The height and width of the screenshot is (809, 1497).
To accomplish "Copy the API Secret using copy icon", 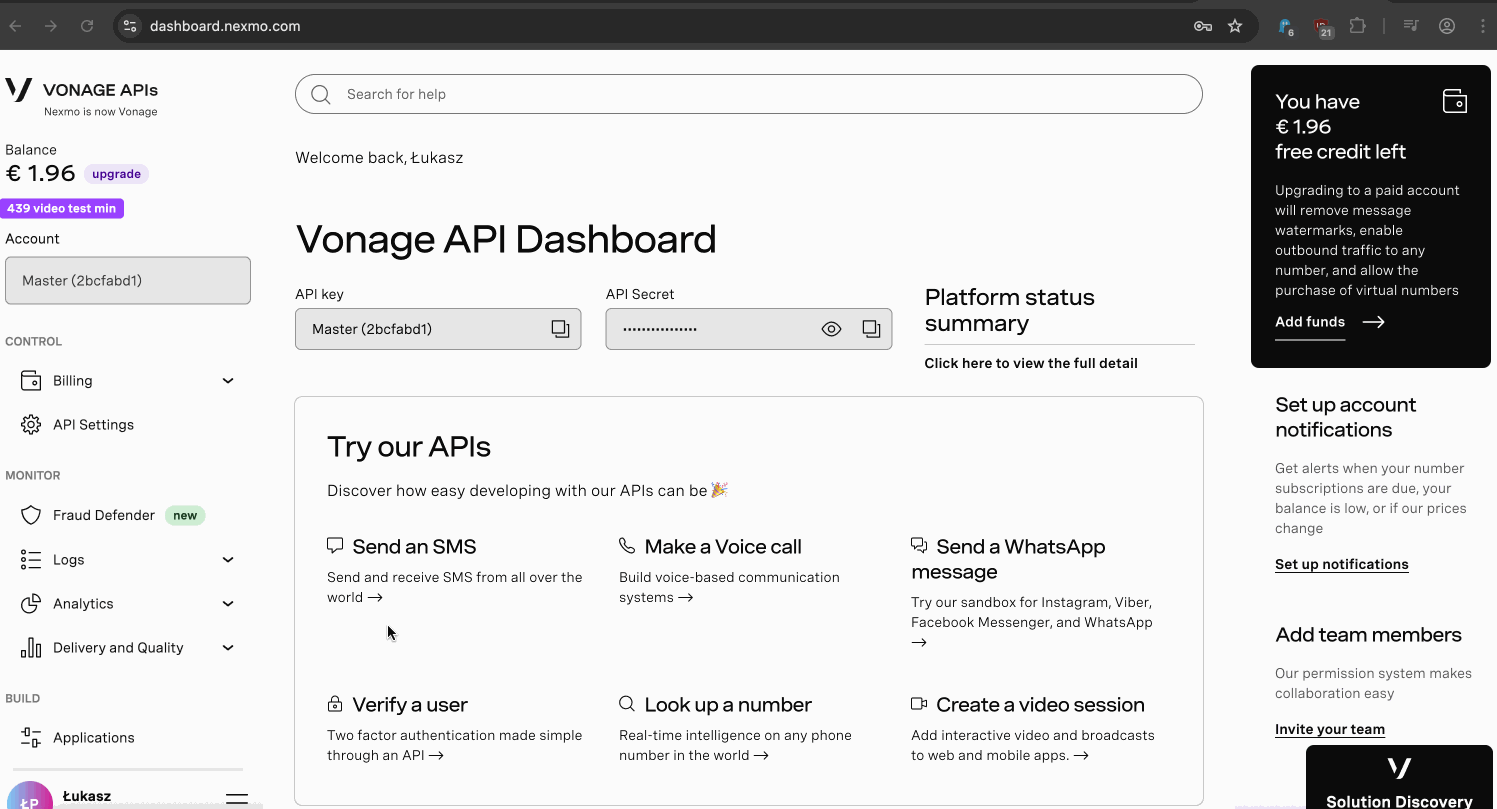I will click(871, 329).
